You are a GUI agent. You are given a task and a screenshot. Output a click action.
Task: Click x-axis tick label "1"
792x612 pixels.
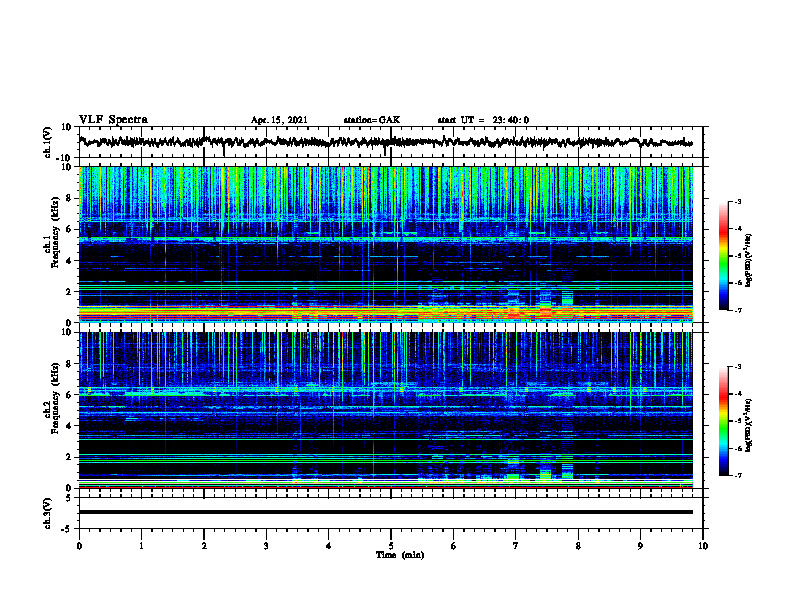pos(141,546)
